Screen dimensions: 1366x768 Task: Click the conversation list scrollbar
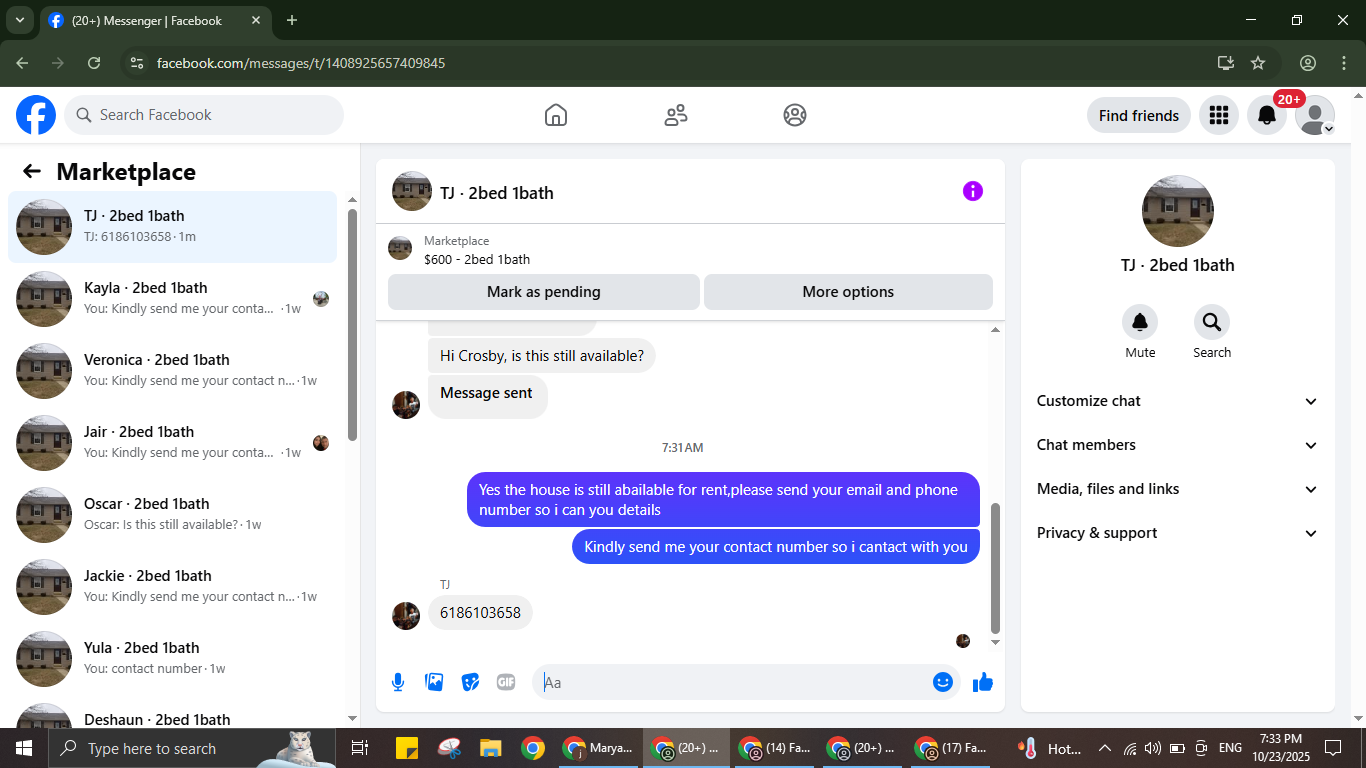352,324
